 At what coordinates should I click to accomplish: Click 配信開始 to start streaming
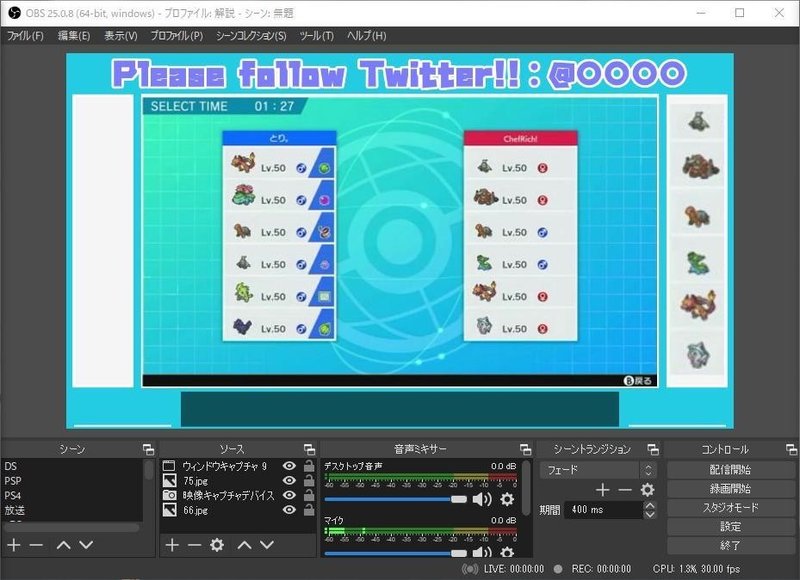731,470
